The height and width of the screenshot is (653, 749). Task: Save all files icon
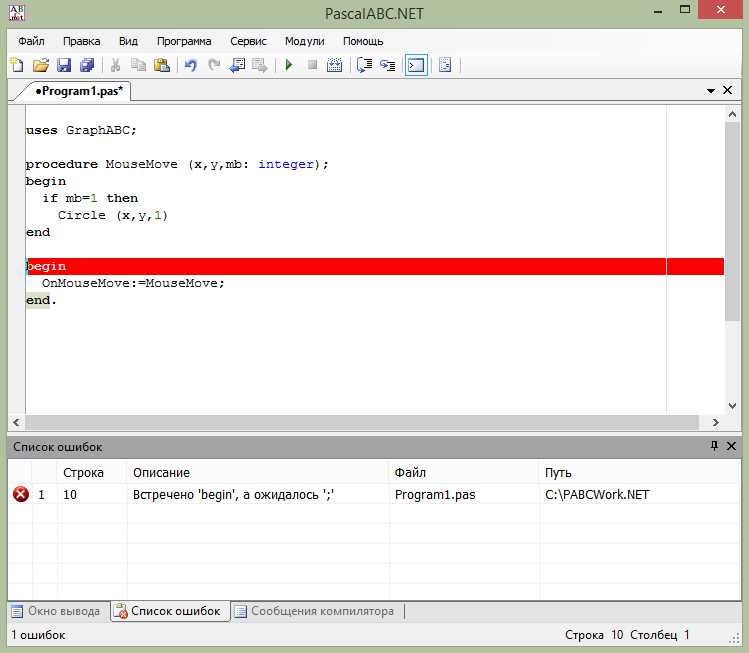[87, 65]
